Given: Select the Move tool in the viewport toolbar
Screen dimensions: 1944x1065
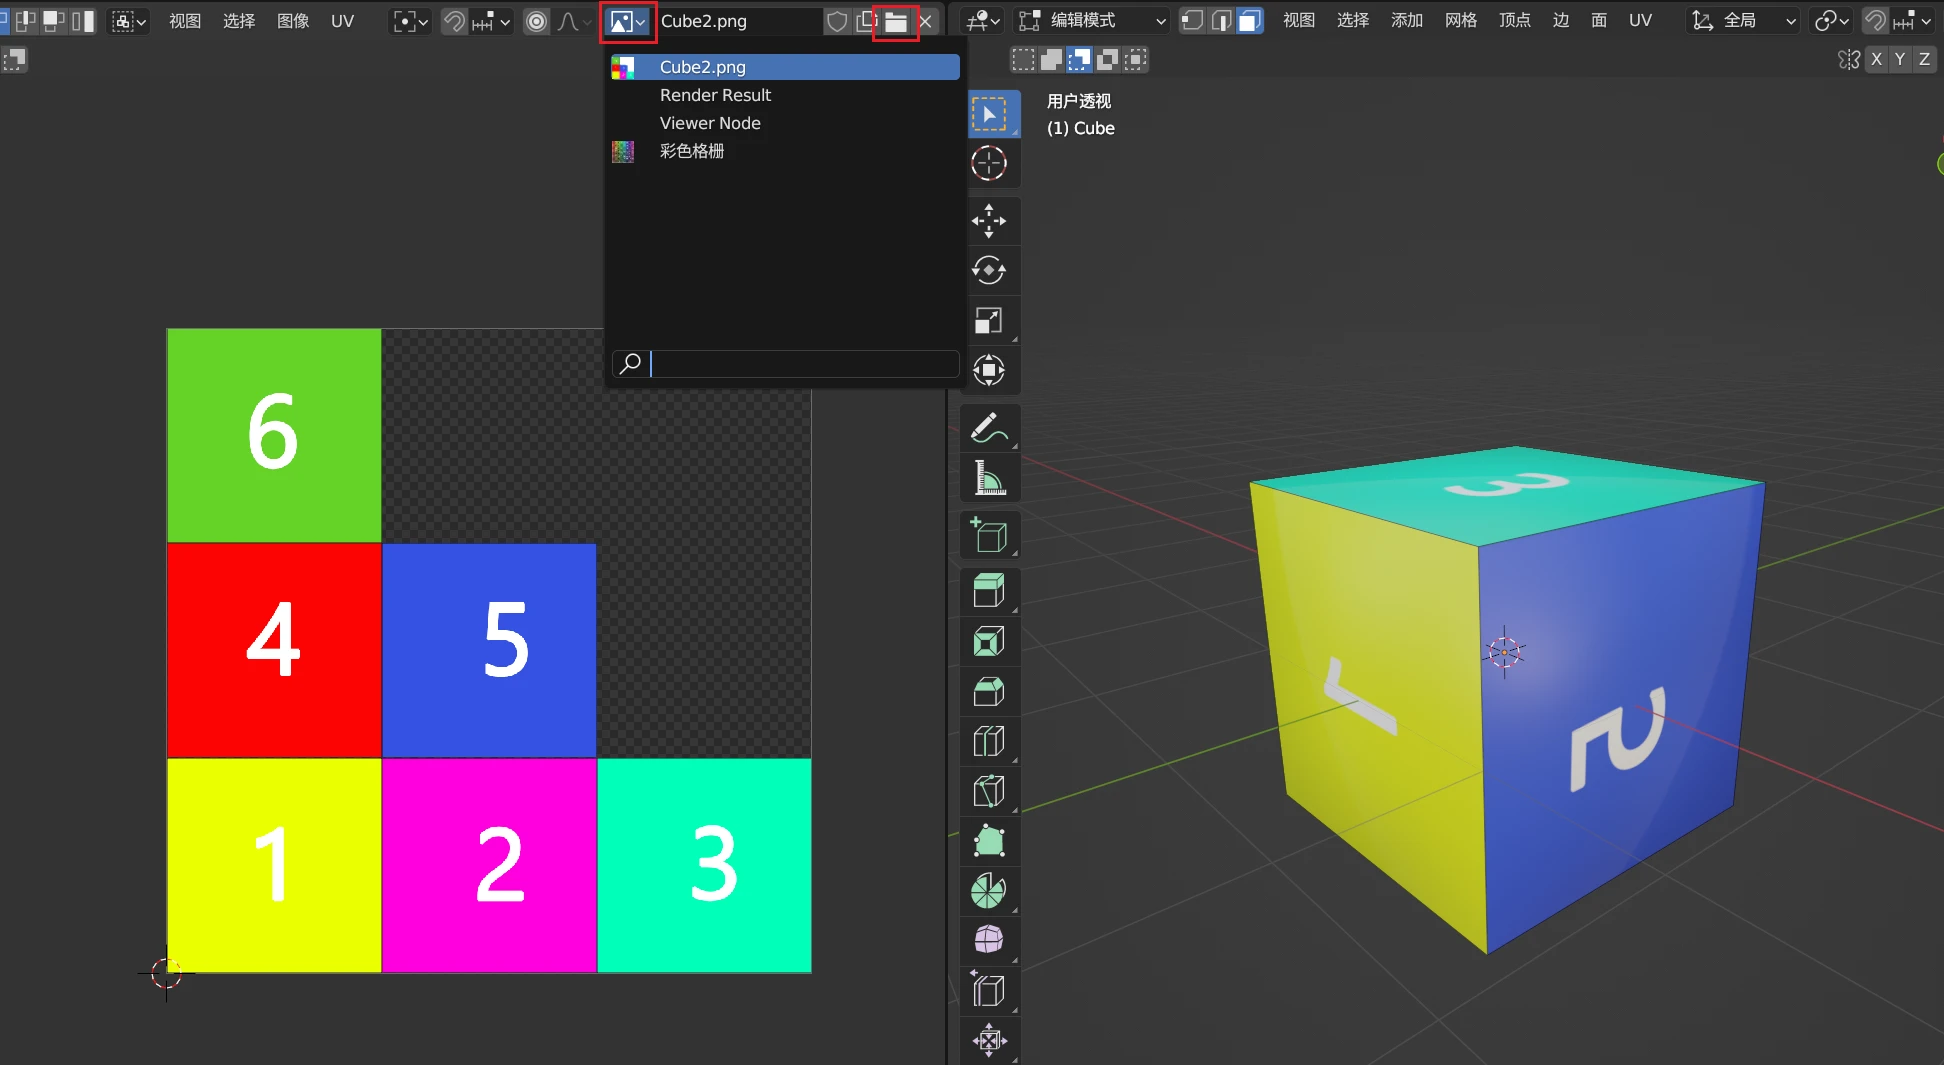Looking at the screenshot, I should click(x=990, y=220).
